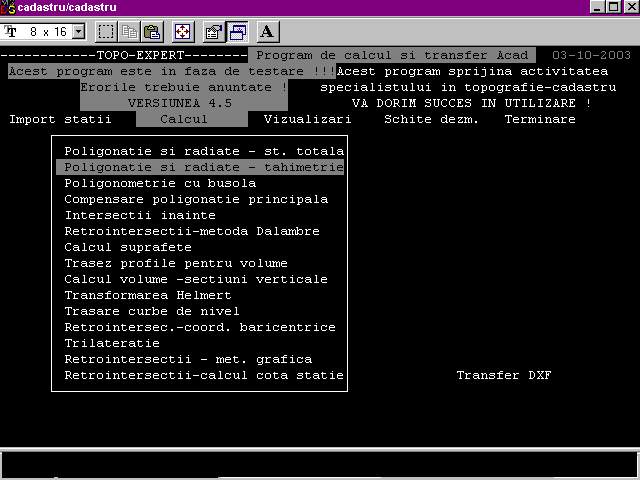Select the Terminare menu item

click(540, 120)
